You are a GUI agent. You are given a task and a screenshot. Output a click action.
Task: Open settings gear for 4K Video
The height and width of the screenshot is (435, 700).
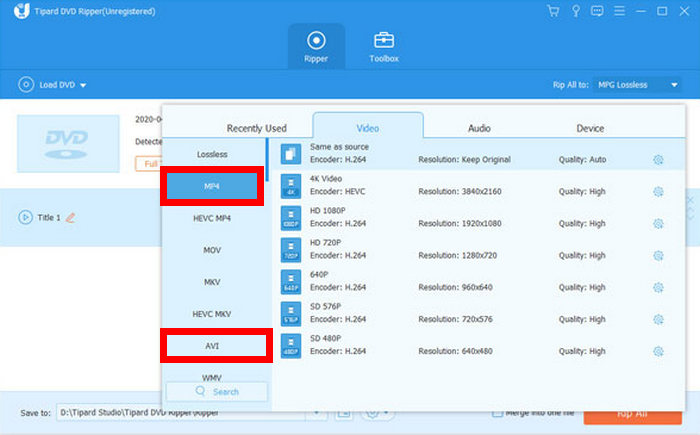coord(658,192)
